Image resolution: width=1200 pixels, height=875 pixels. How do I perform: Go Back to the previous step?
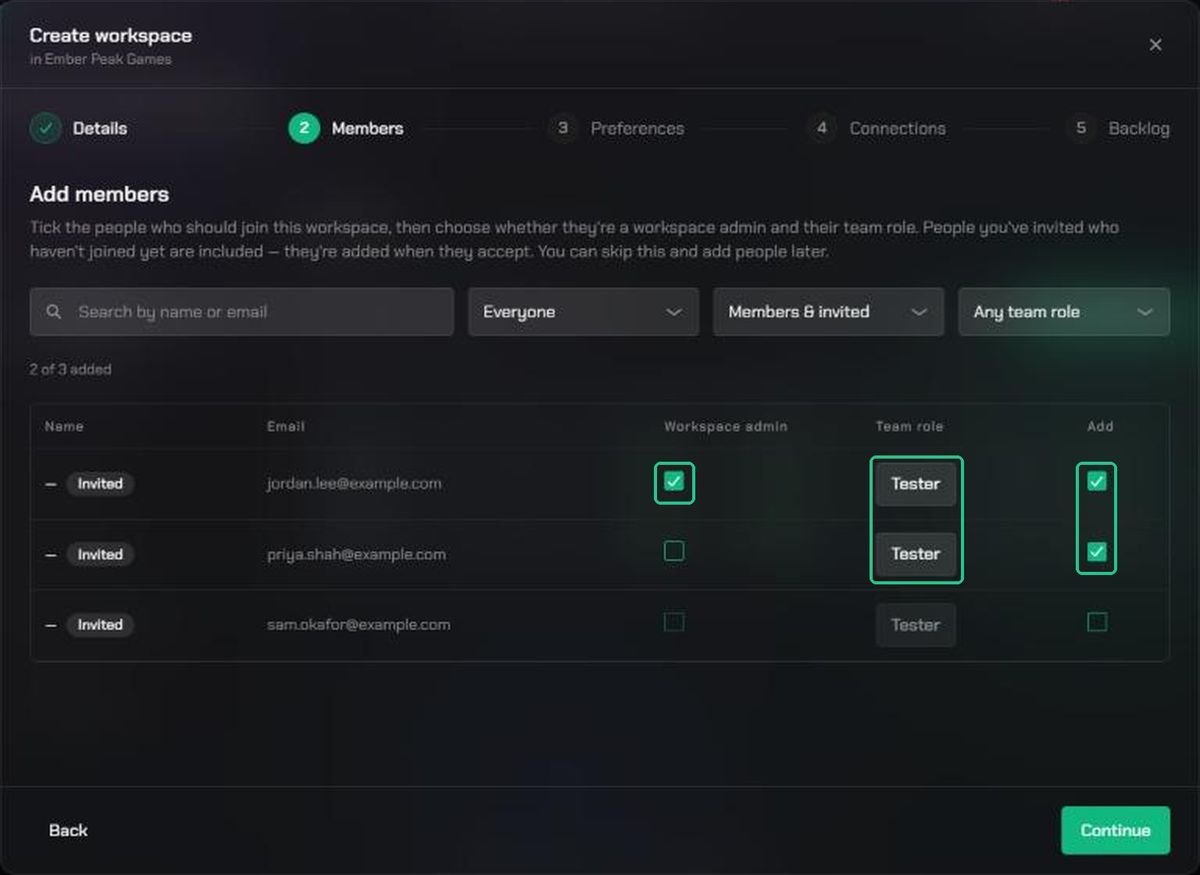point(68,830)
